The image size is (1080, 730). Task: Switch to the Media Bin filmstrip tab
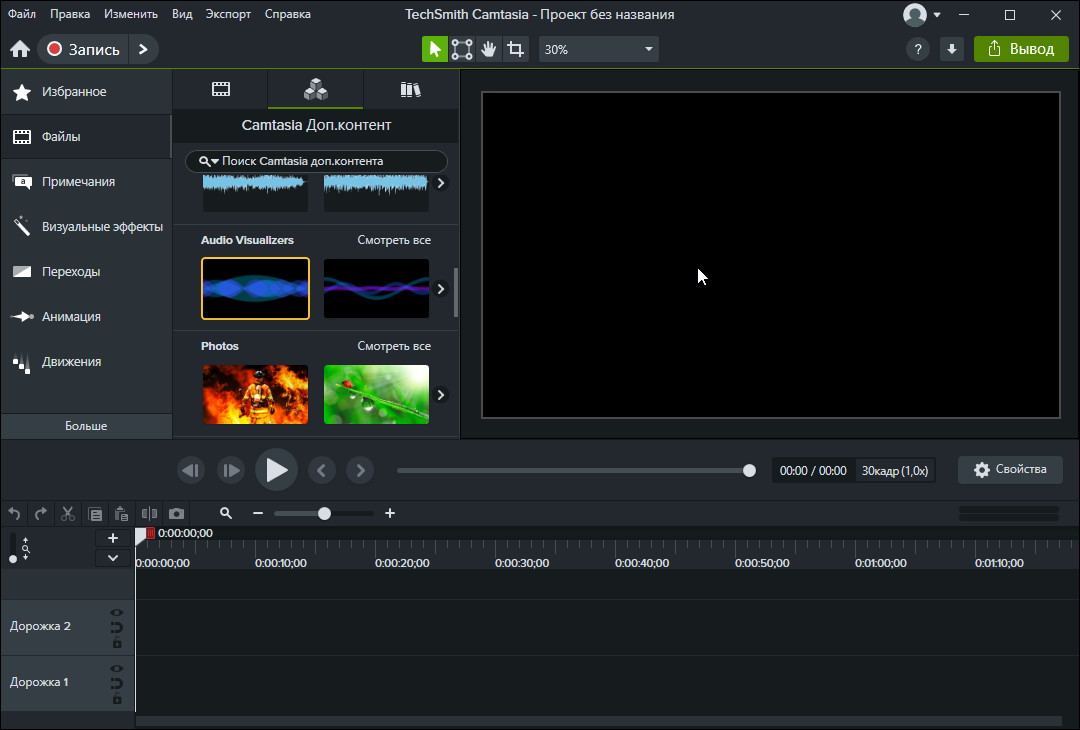pos(220,89)
